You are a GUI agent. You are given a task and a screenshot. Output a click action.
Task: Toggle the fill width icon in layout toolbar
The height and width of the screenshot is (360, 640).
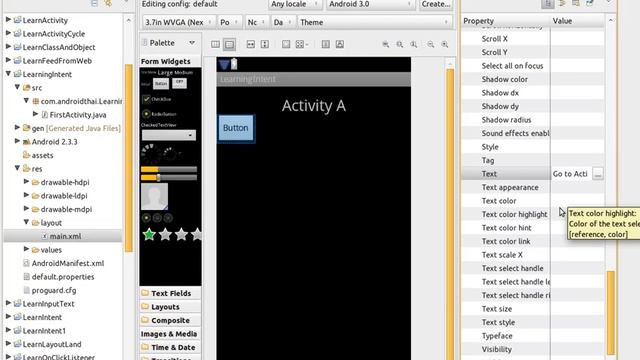pos(251,44)
